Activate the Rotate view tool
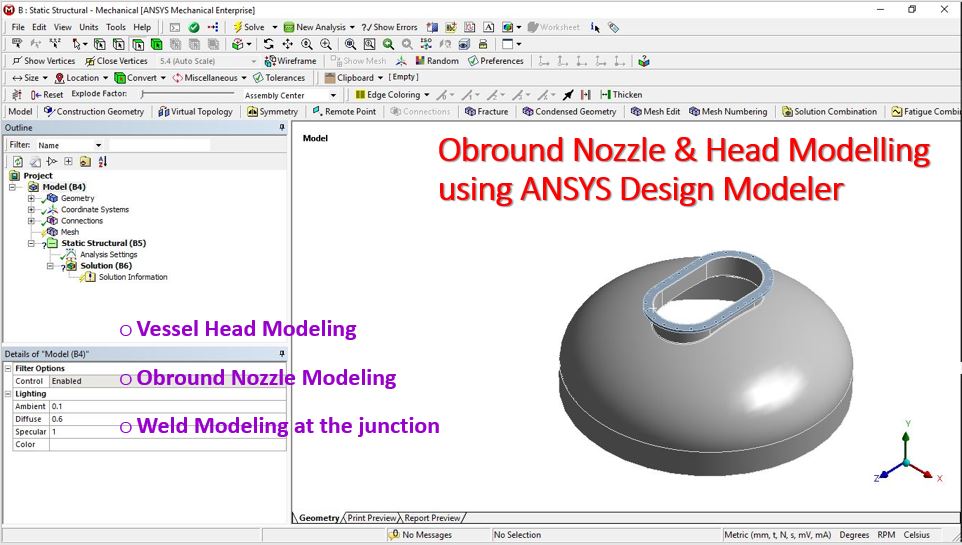Screen dimensions: 962x545 [x=269, y=44]
